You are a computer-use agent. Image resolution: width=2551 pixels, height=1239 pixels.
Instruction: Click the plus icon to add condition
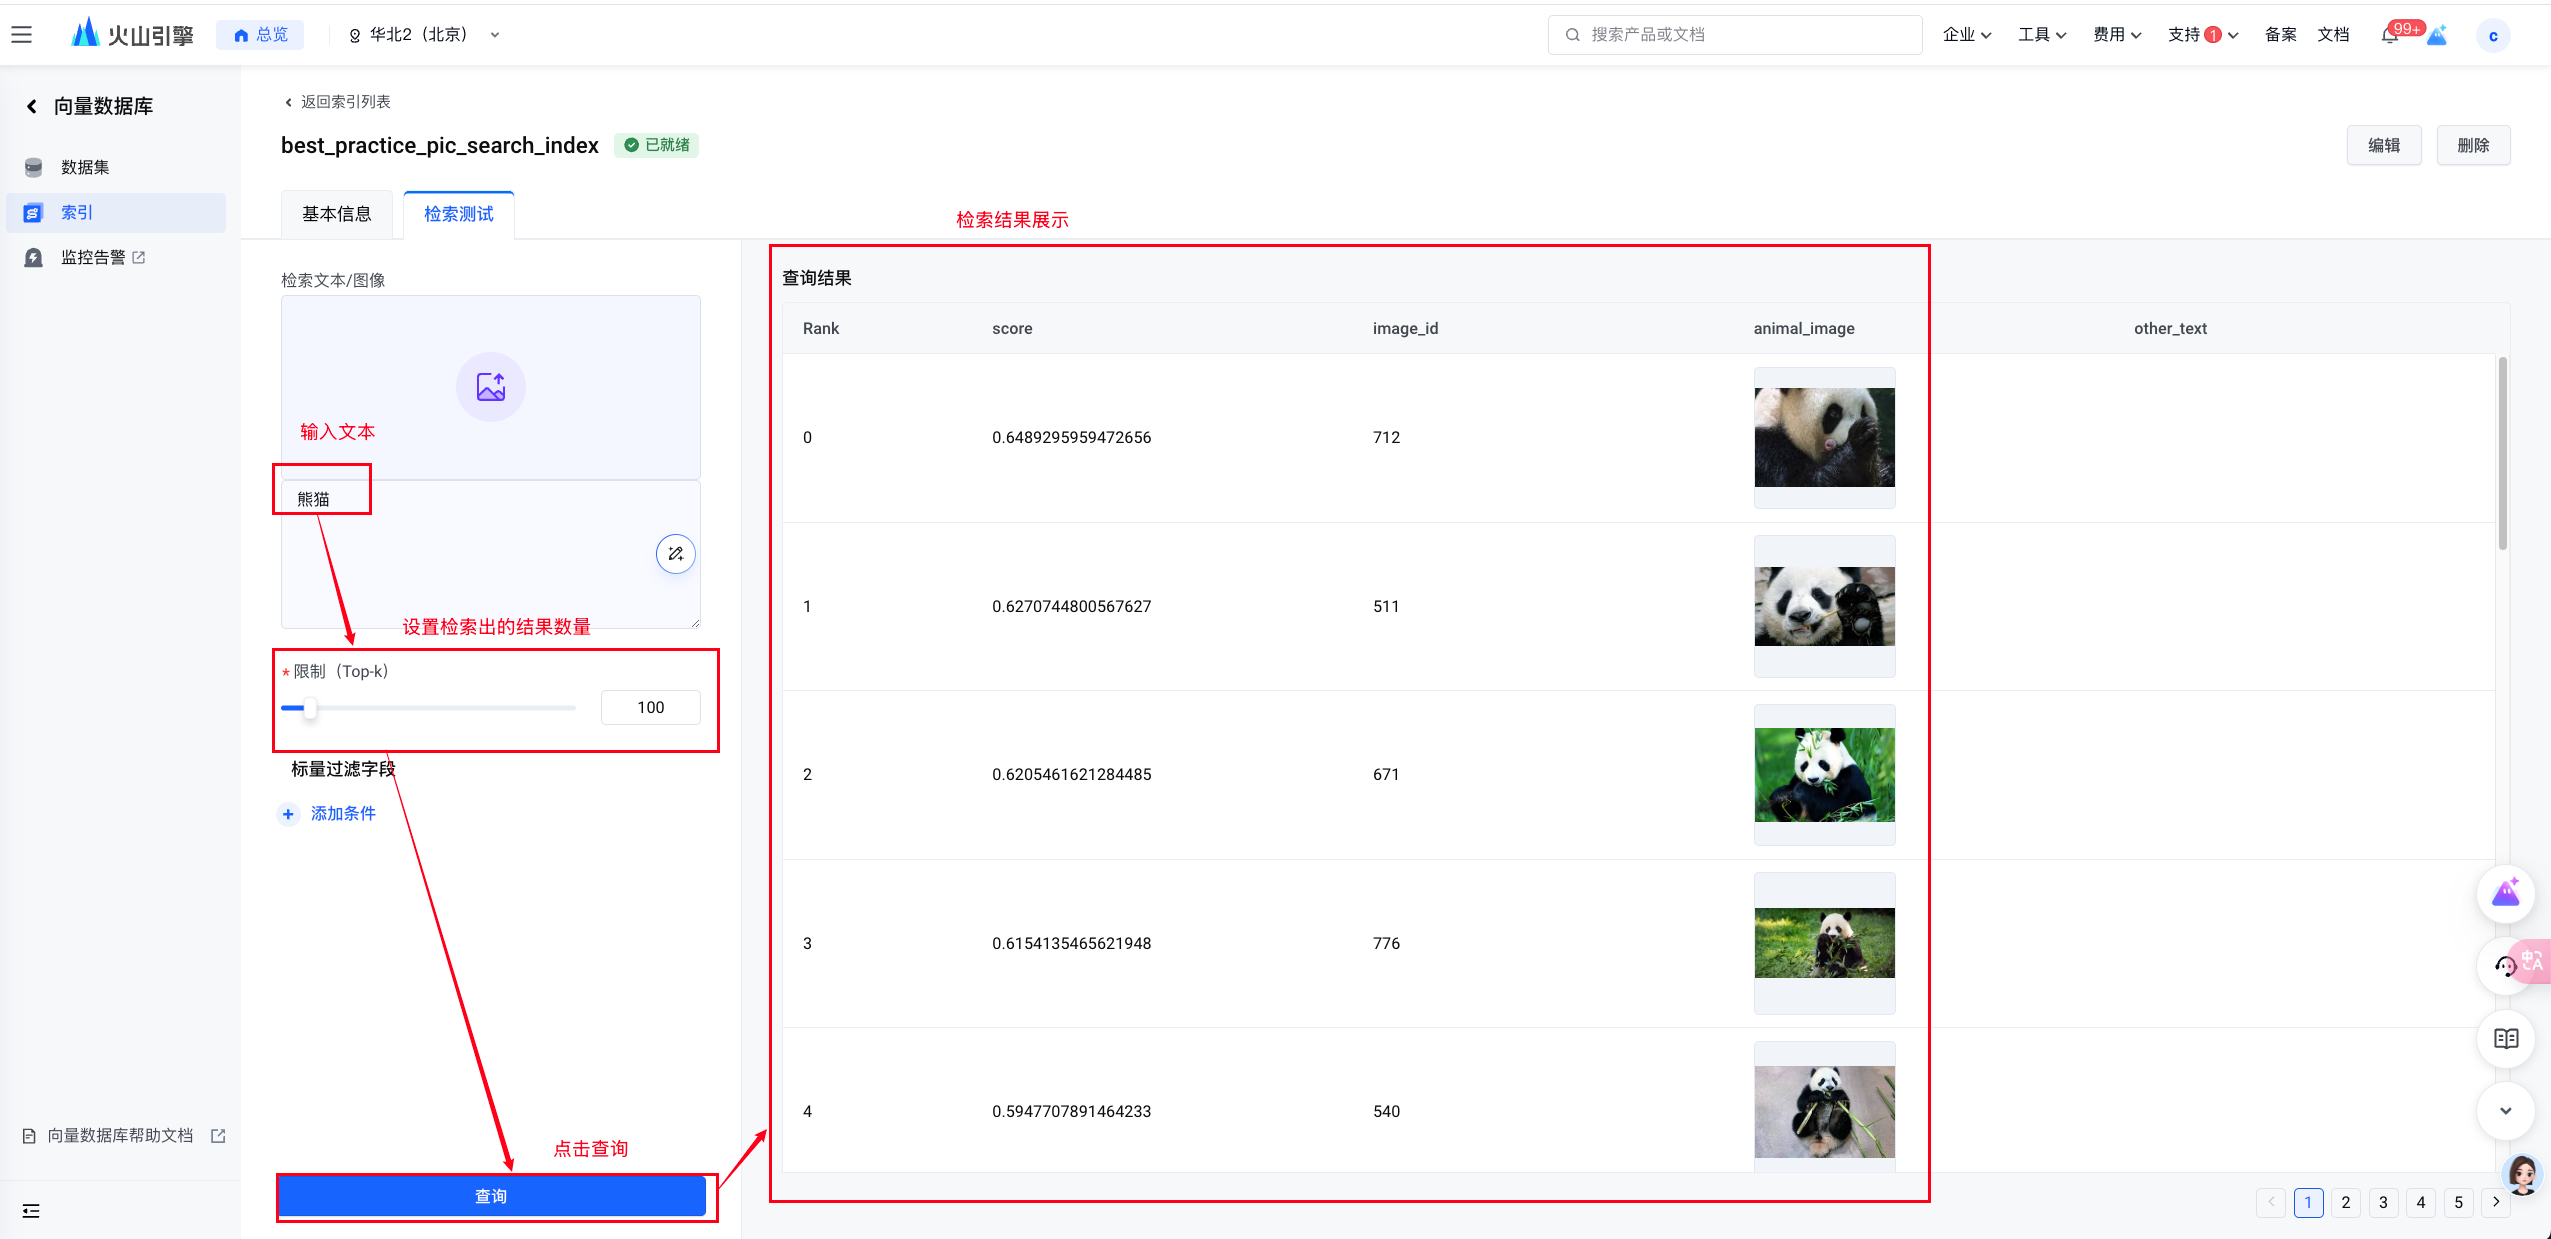point(288,814)
